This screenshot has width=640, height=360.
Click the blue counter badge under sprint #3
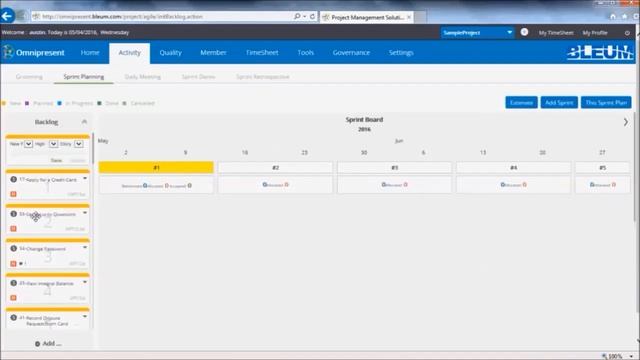click(384, 184)
